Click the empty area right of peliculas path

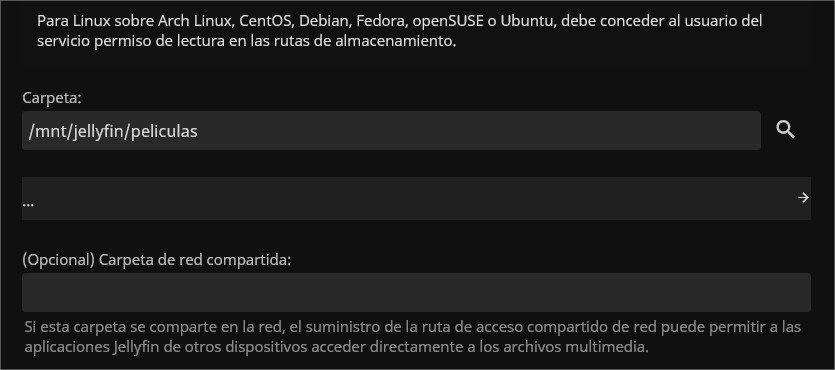point(479,130)
